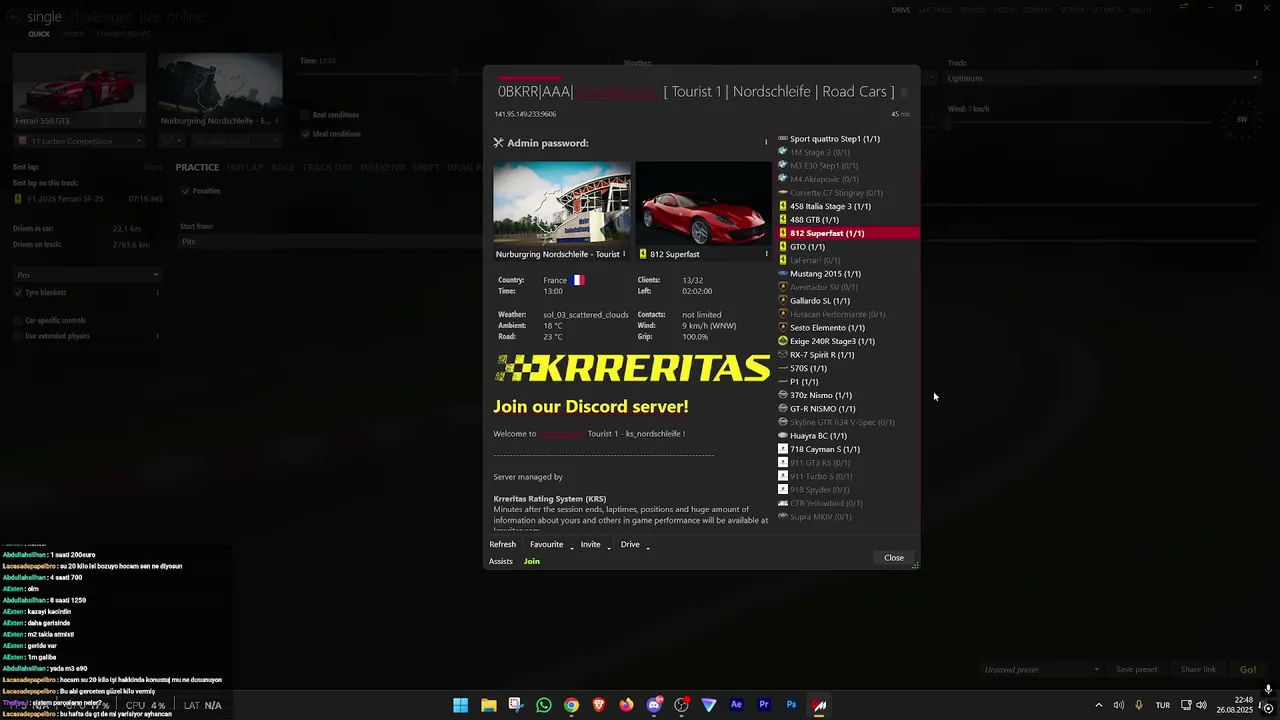The image size is (1280, 720).
Task: Open the Pro assists preset dropdown
Action: coord(87,275)
